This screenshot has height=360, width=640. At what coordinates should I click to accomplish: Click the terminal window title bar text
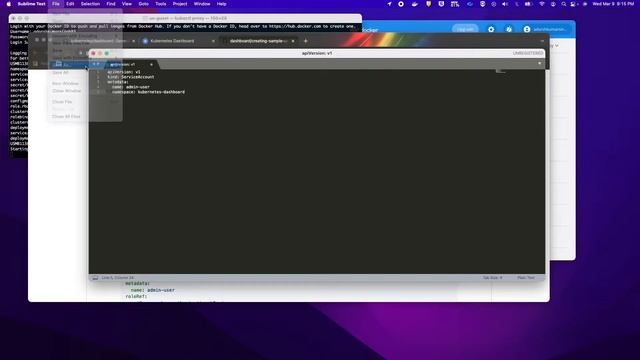[x=188, y=18]
